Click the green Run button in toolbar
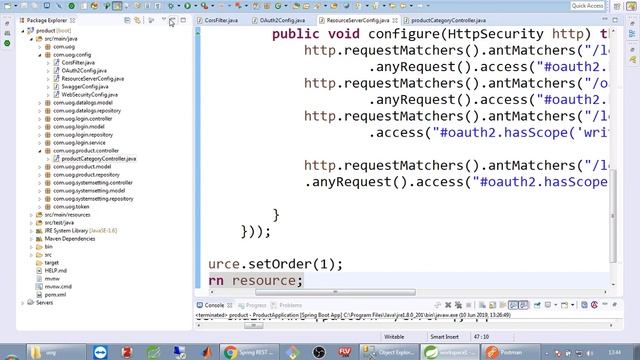Image resolution: width=640 pixels, height=360 pixels. click(x=187, y=6)
